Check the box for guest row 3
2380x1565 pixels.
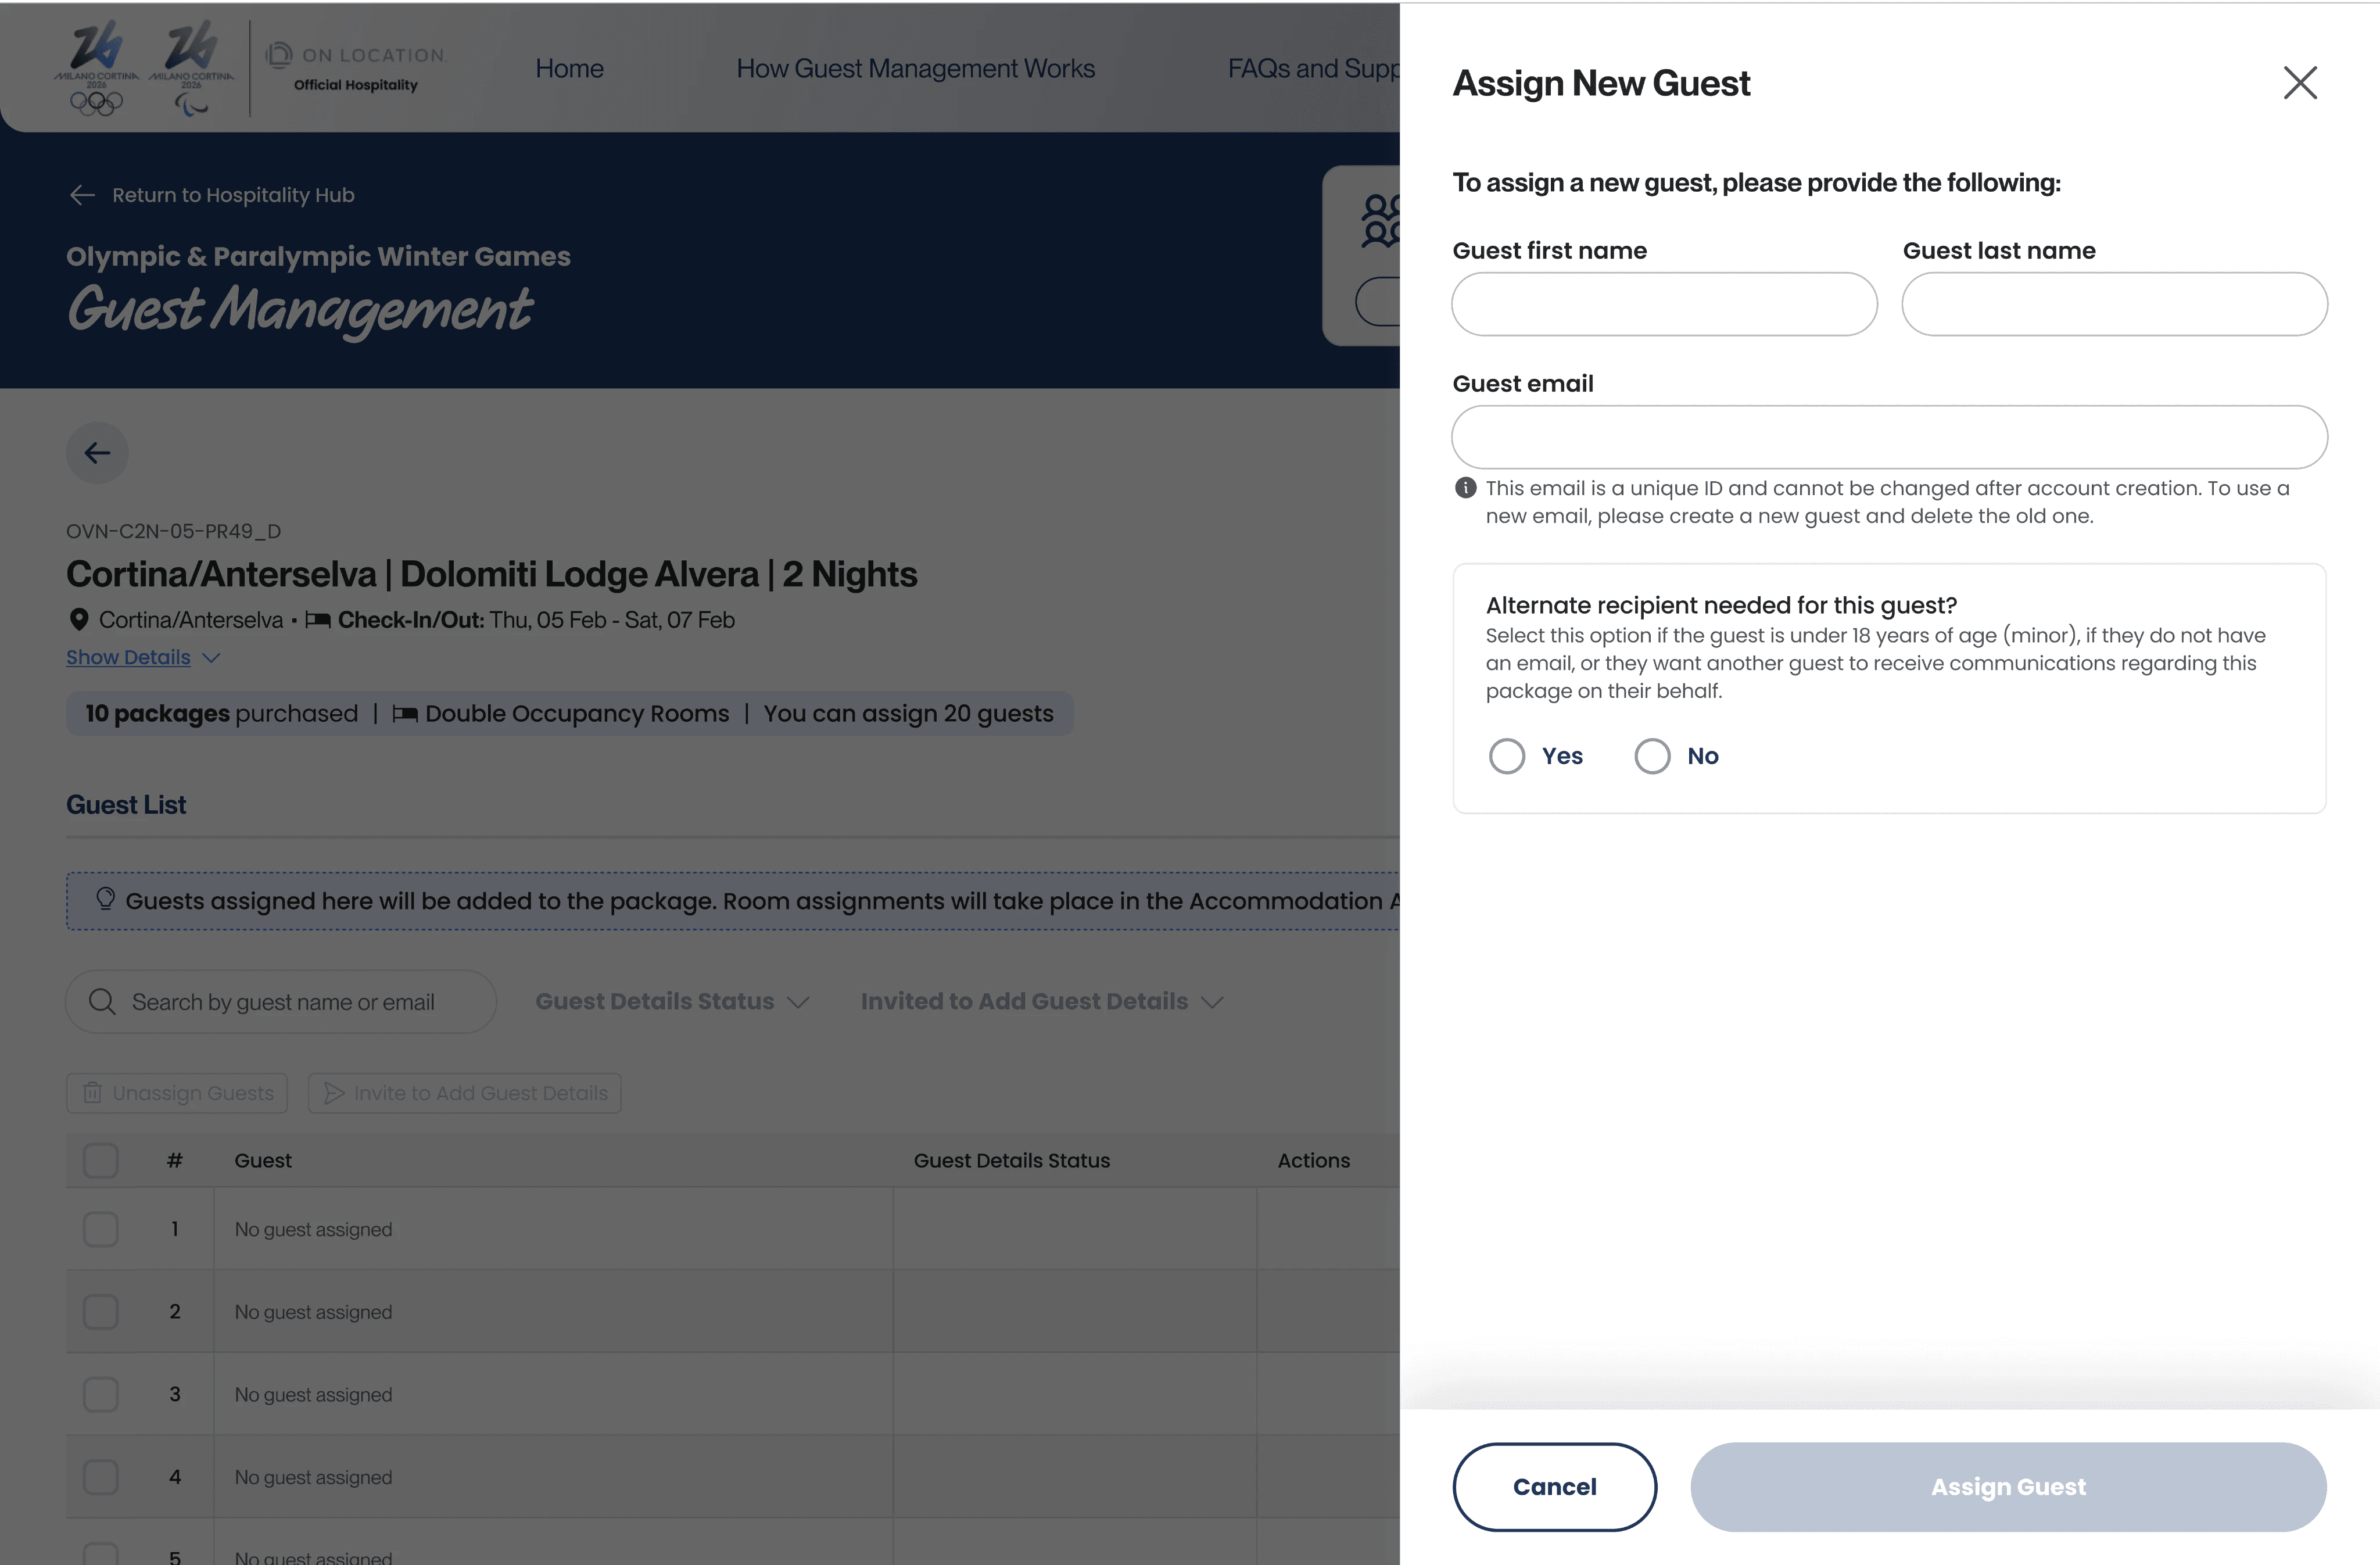[x=100, y=1394]
